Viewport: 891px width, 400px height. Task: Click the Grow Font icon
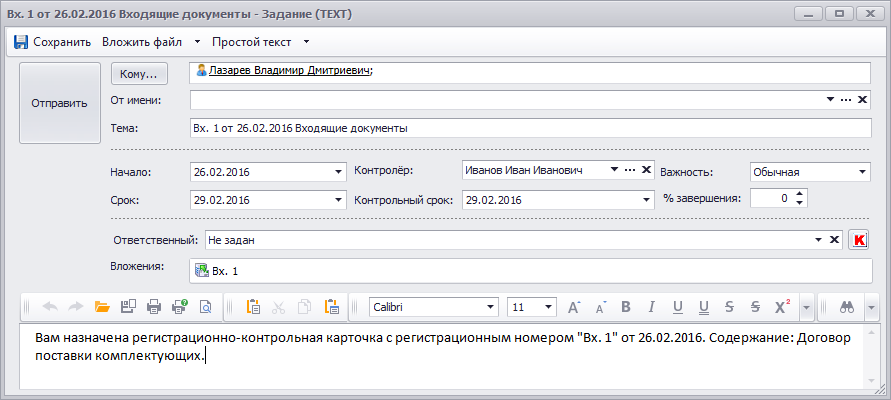pos(574,307)
